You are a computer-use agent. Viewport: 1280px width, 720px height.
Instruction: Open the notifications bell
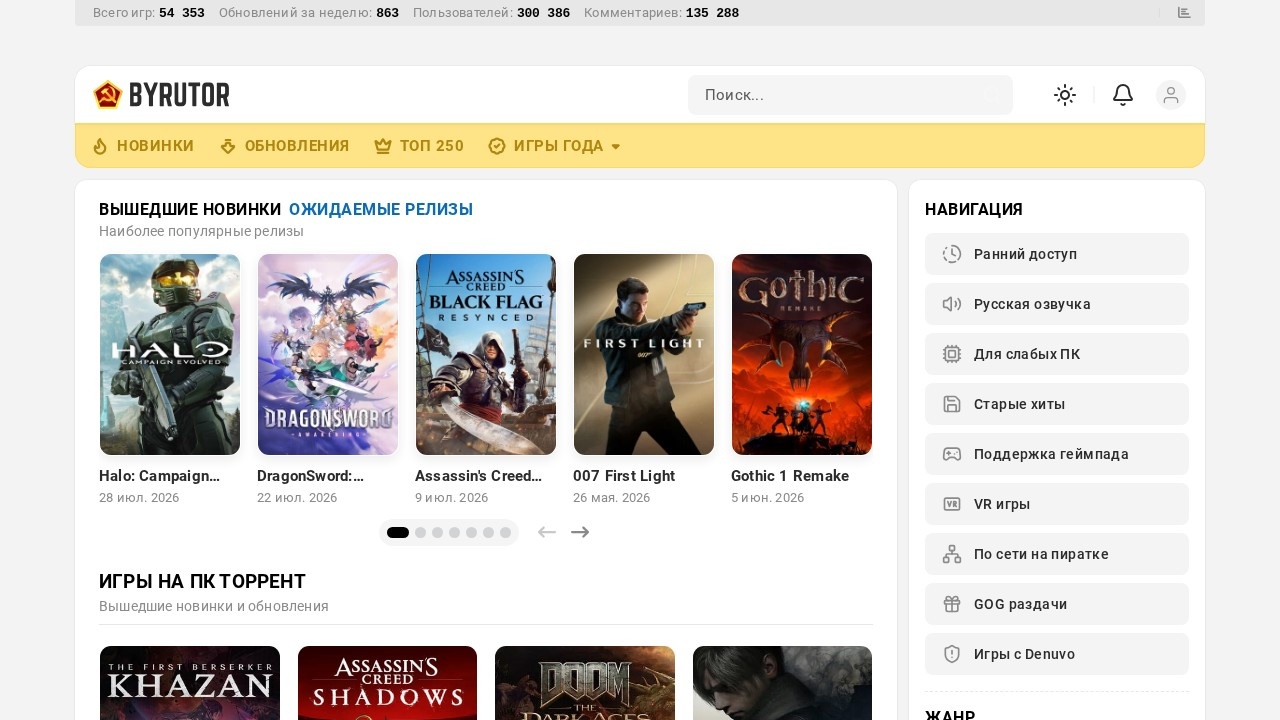tap(1123, 95)
